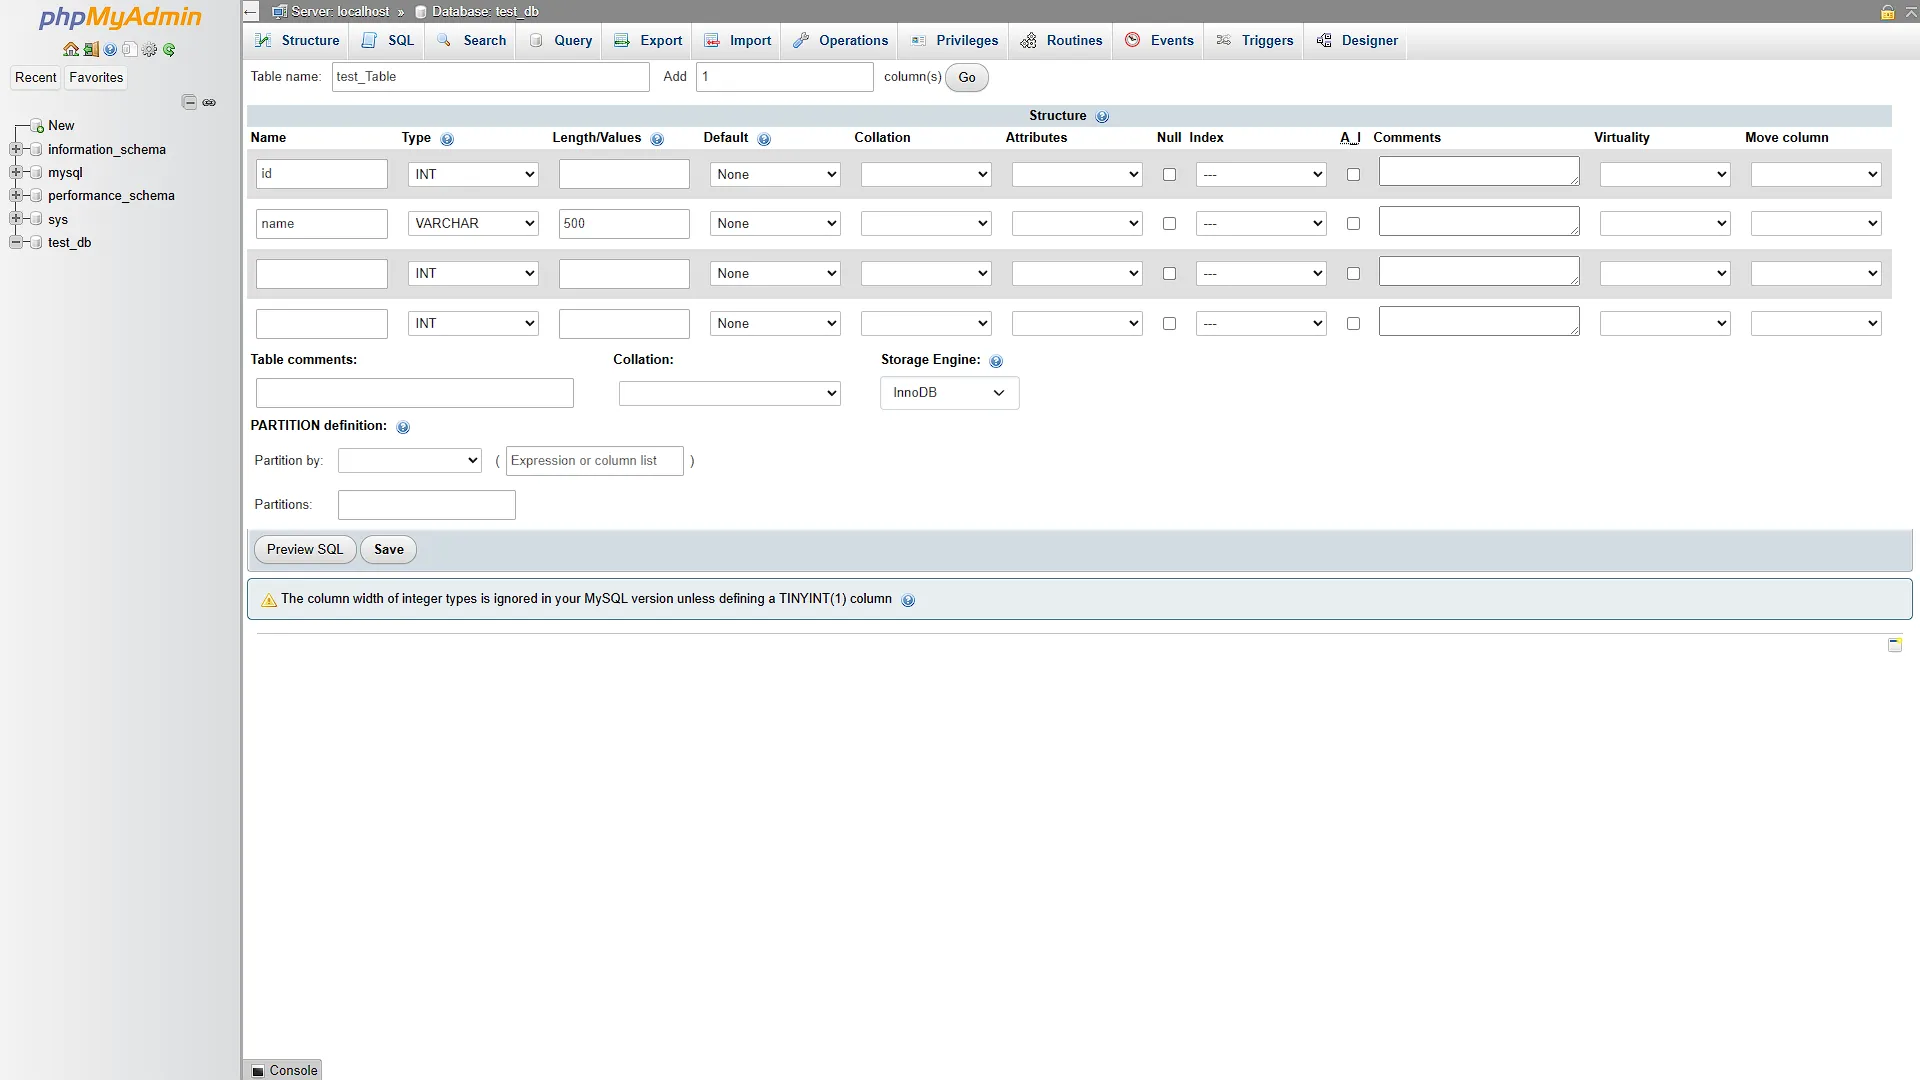Open phpMyAdmin documentation blue question icon
The height and width of the screenshot is (1080, 1920).
tap(110, 49)
